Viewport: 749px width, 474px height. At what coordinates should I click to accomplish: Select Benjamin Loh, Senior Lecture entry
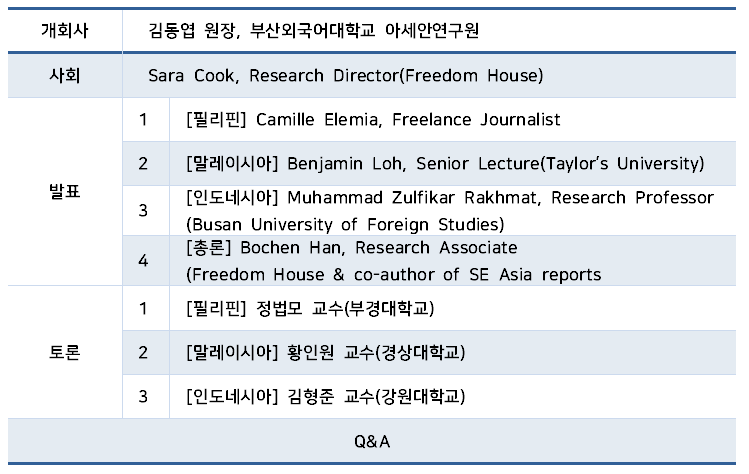(445, 163)
